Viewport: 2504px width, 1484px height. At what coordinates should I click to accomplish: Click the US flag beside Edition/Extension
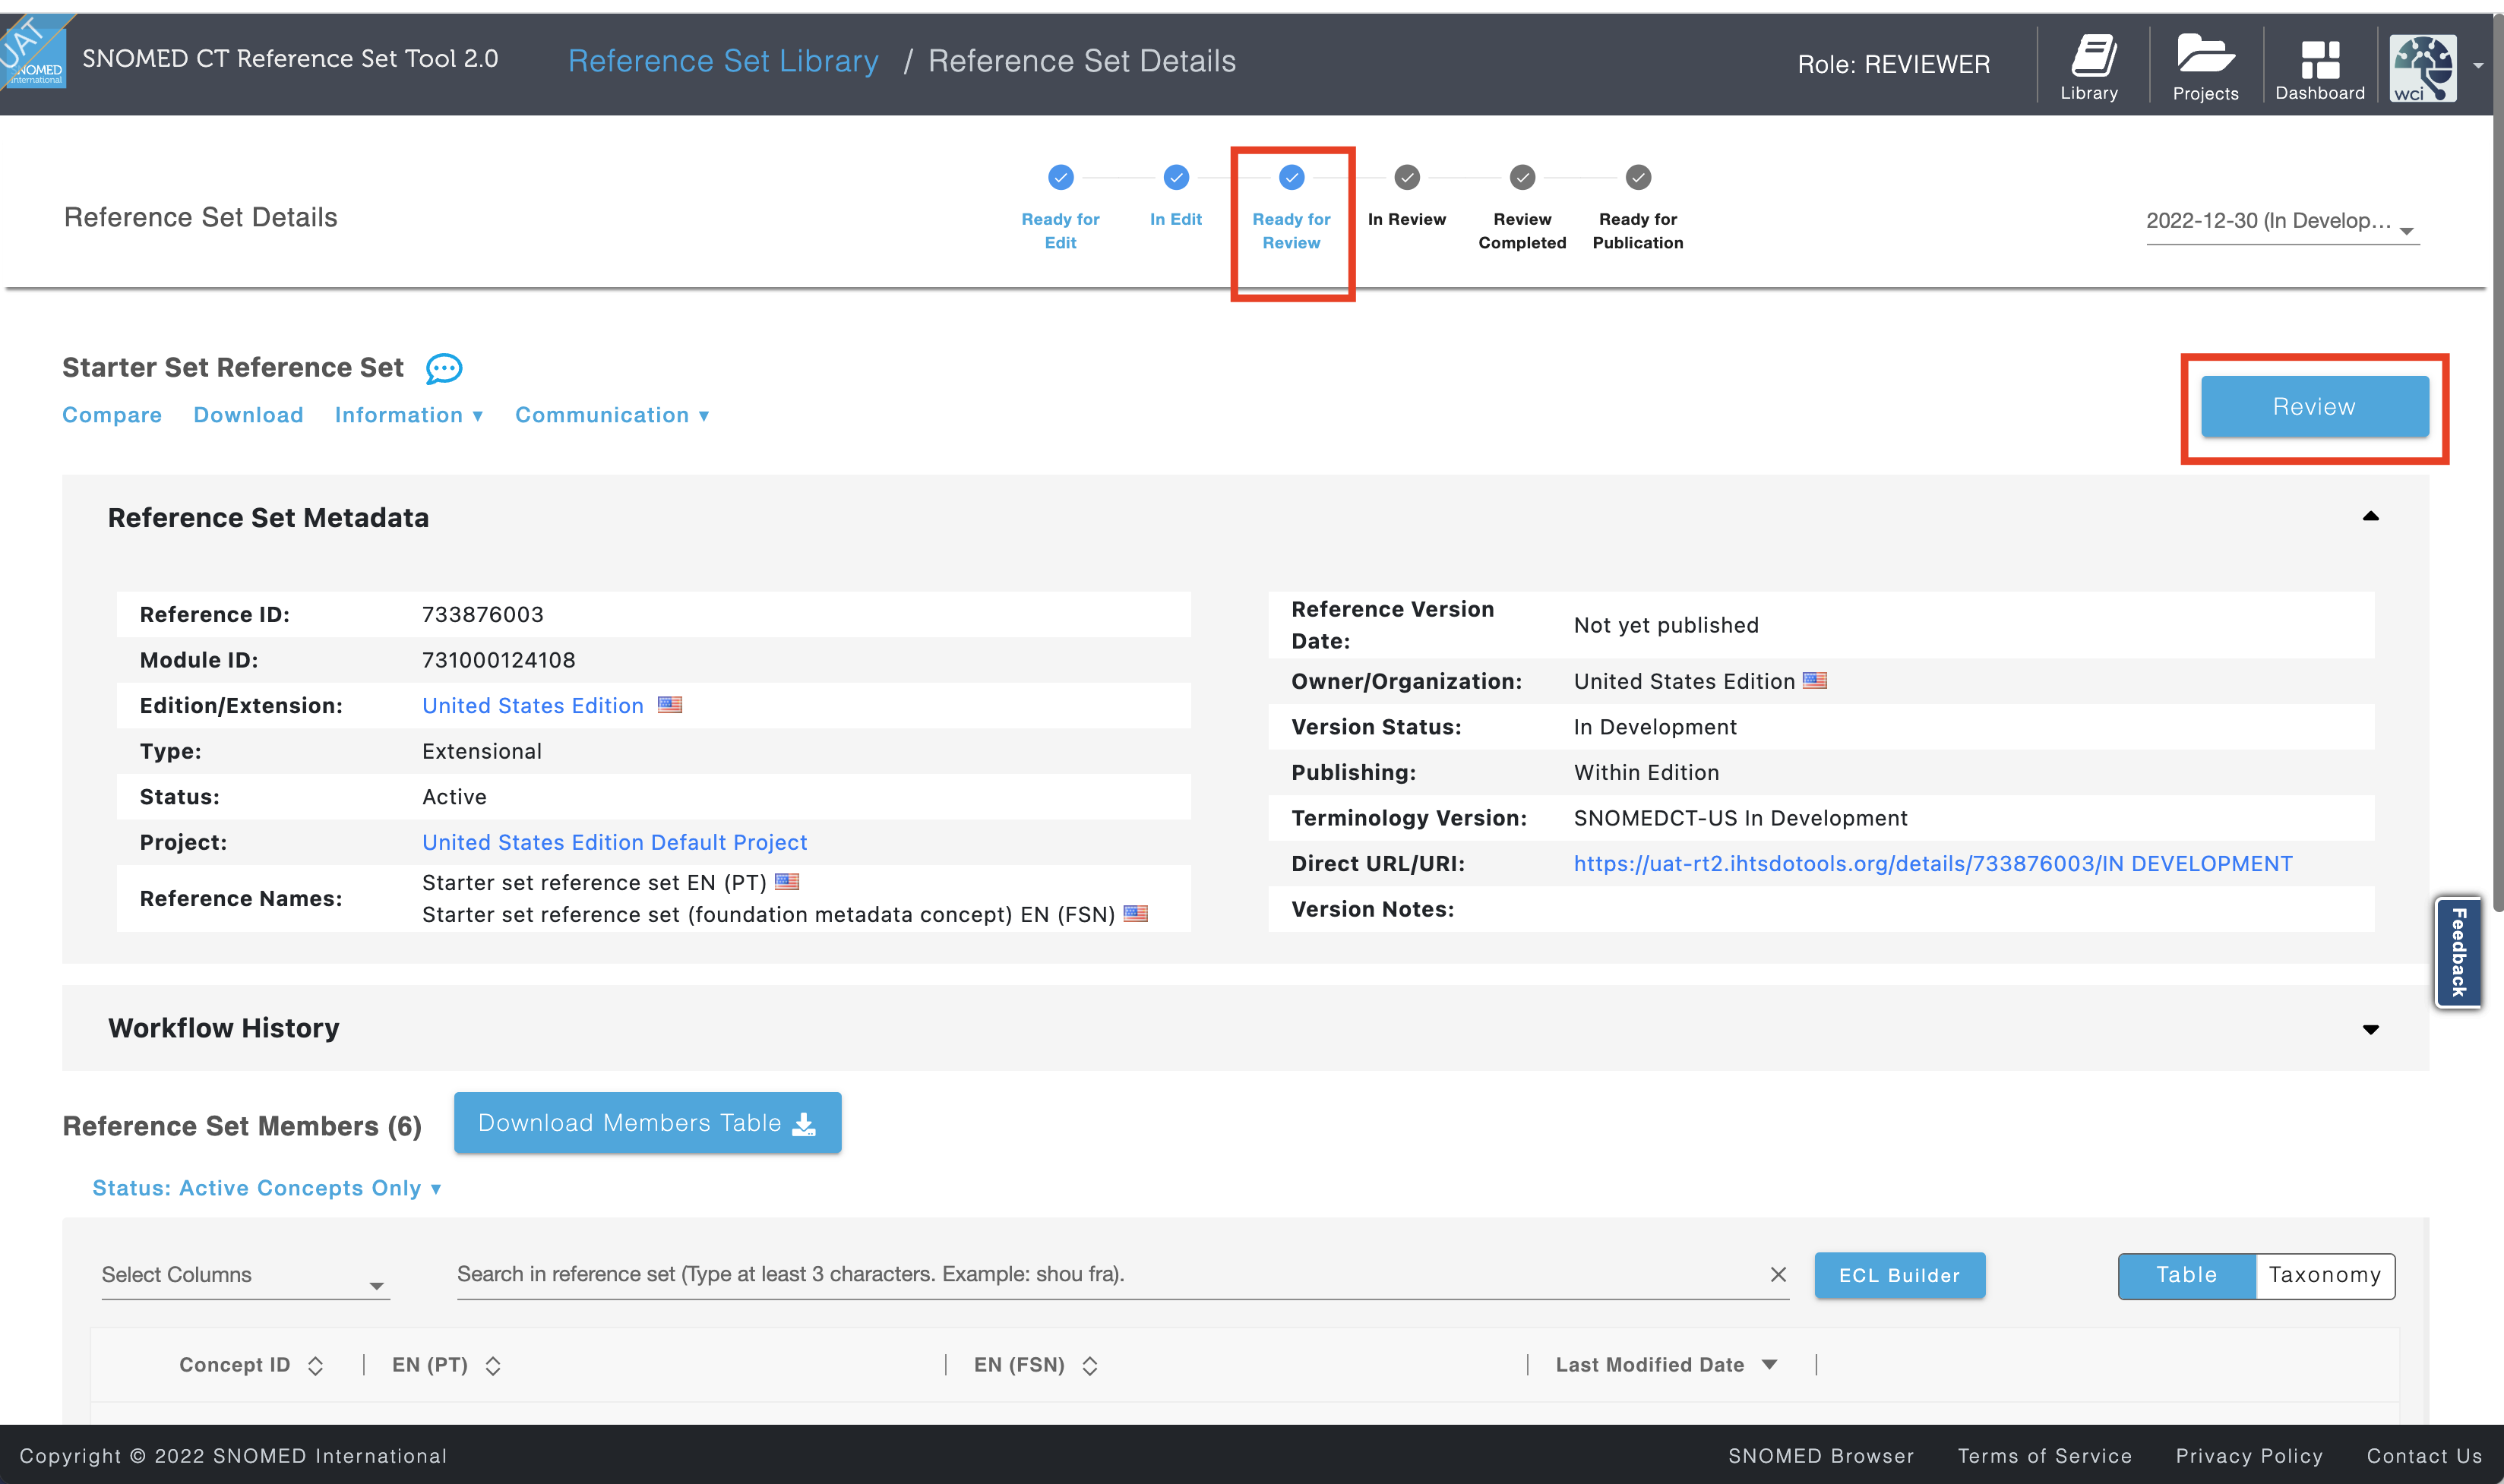click(669, 705)
